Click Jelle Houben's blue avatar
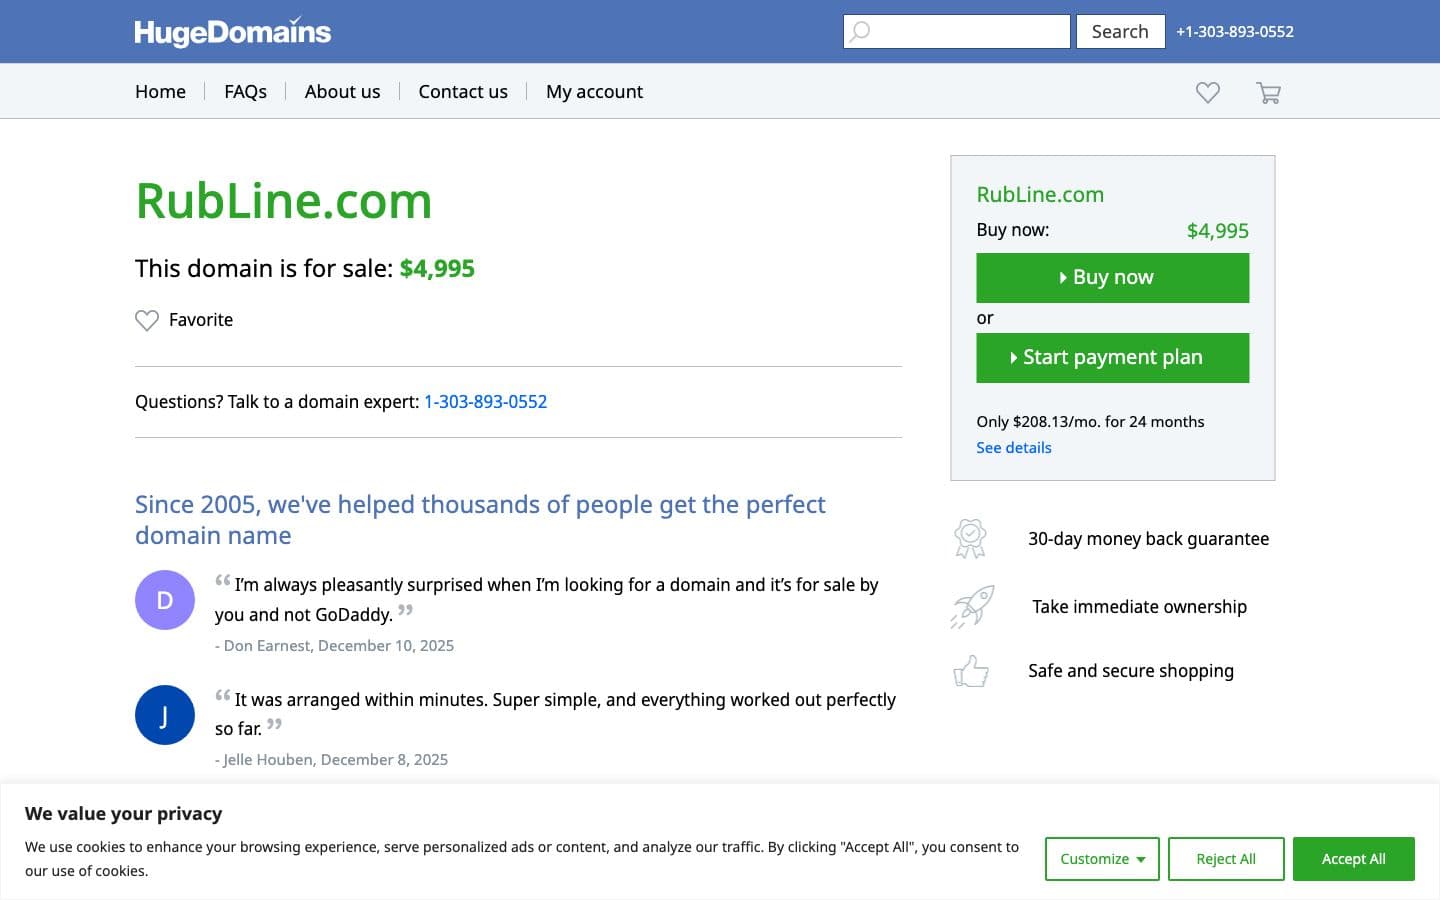The image size is (1440, 900). tap(165, 715)
